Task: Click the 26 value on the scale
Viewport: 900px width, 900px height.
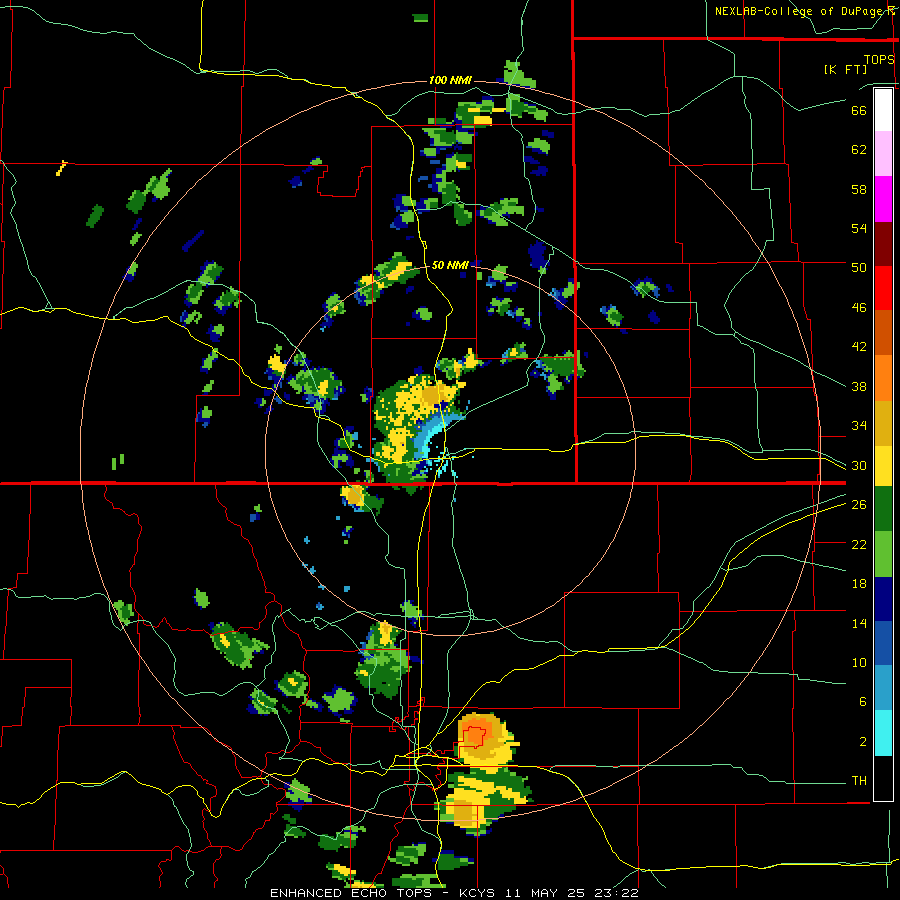Action: [859, 505]
